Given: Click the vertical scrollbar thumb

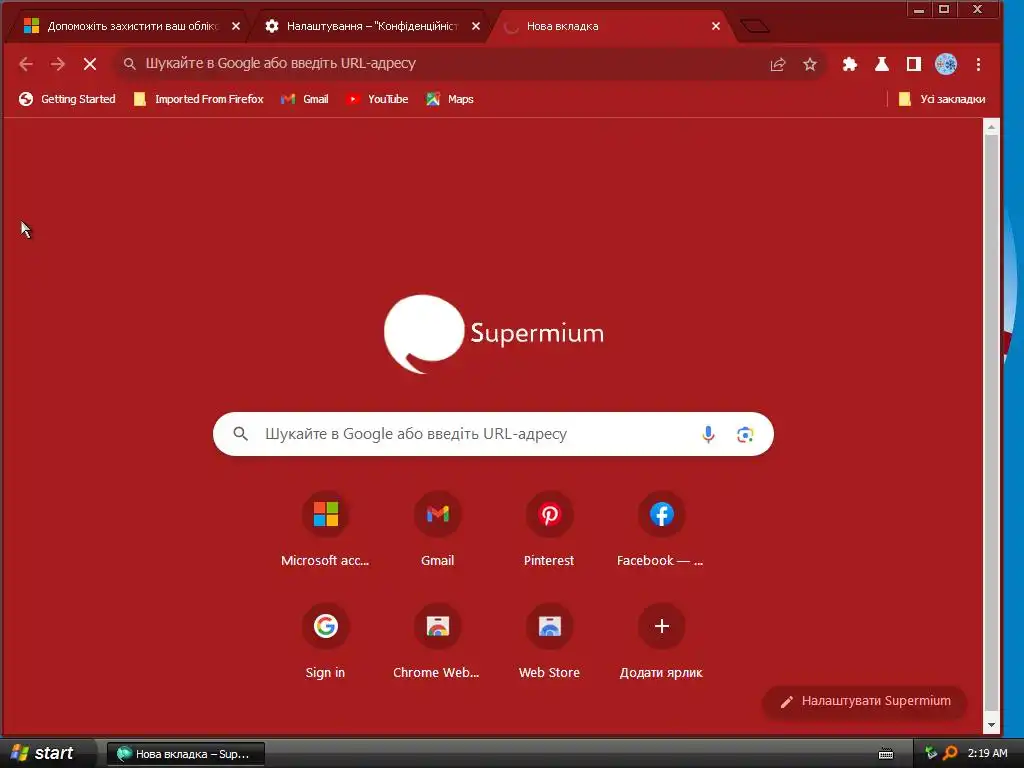Looking at the screenshot, I should pos(991,424).
